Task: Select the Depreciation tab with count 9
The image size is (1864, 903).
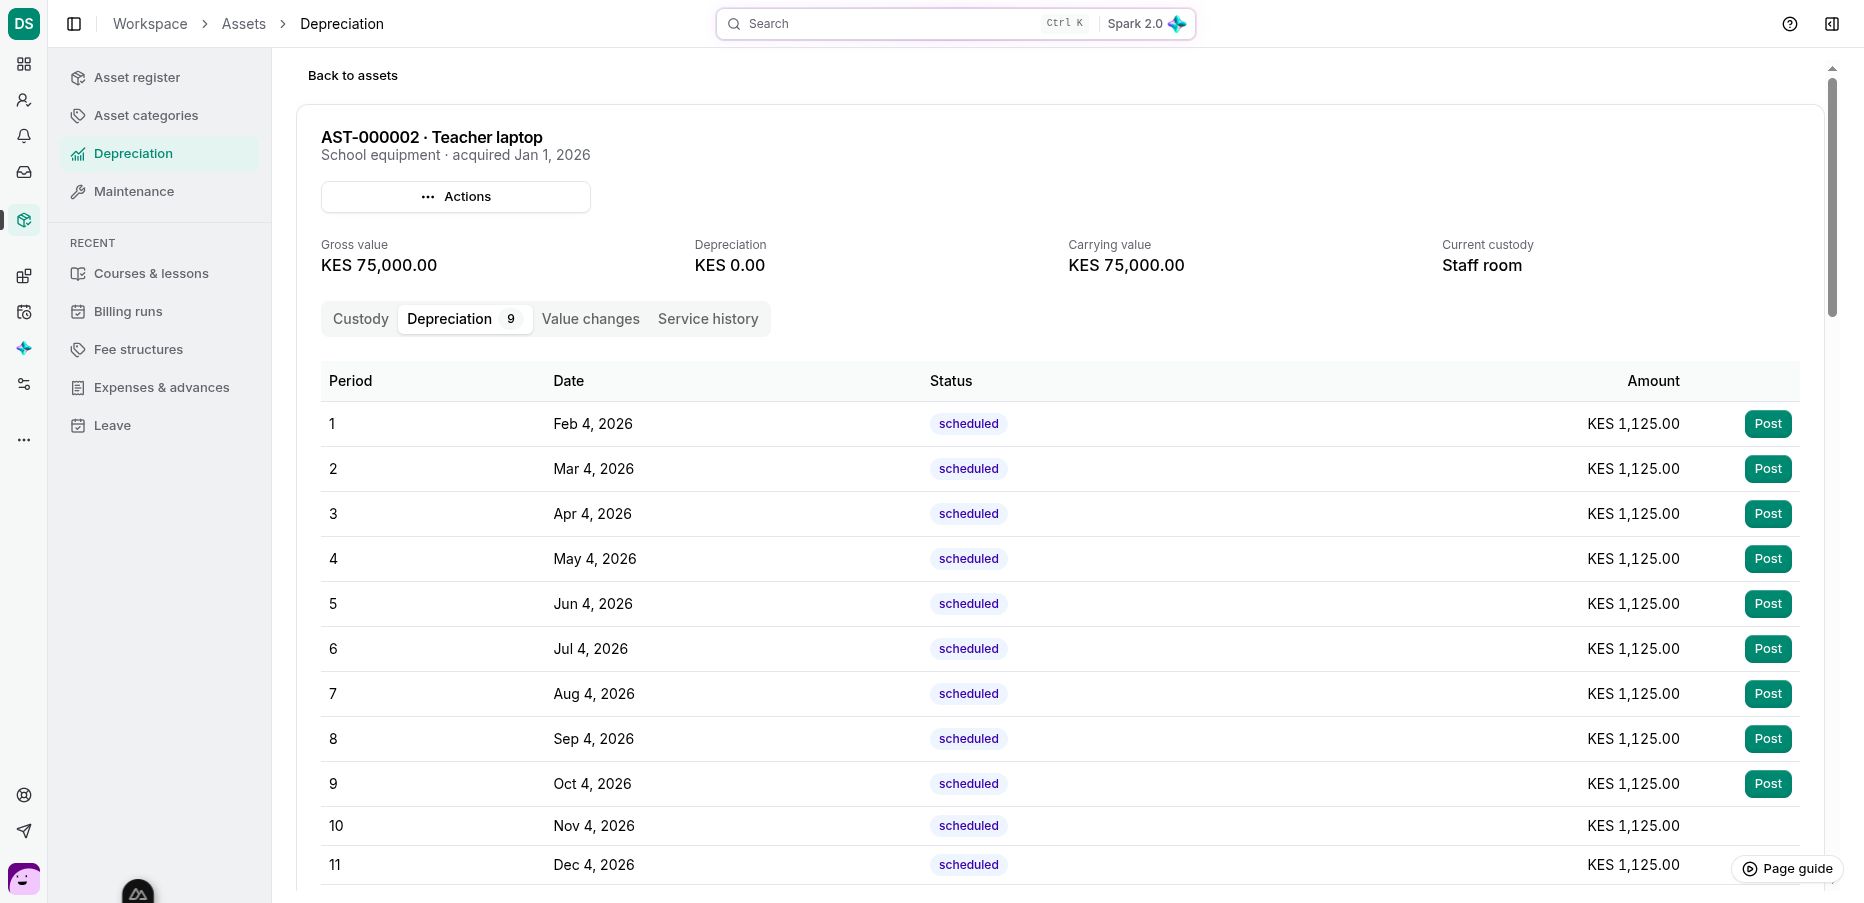Action: pyautogui.click(x=464, y=319)
